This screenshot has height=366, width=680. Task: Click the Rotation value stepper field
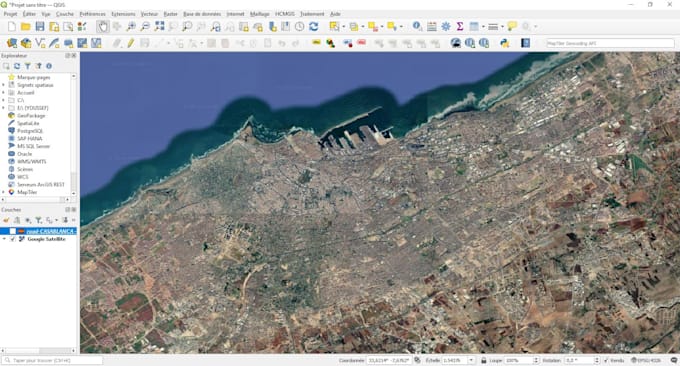click(582, 360)
